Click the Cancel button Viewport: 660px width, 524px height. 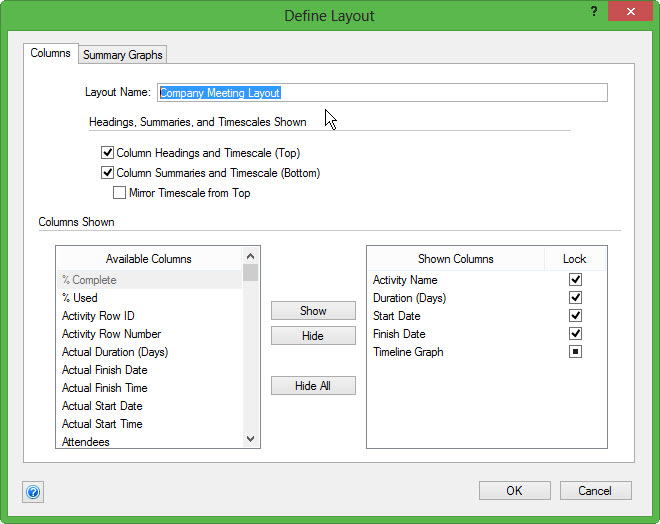(x=595, y=491)
